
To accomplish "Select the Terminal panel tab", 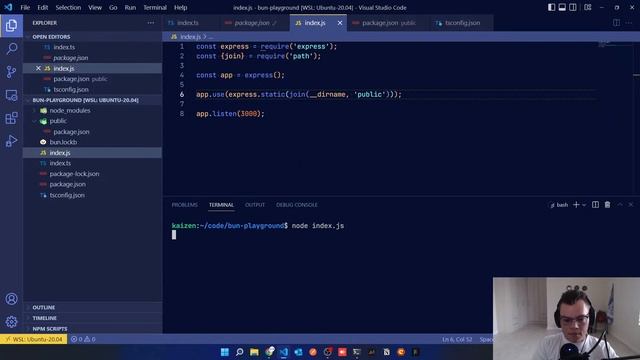I will click(221, 205).
